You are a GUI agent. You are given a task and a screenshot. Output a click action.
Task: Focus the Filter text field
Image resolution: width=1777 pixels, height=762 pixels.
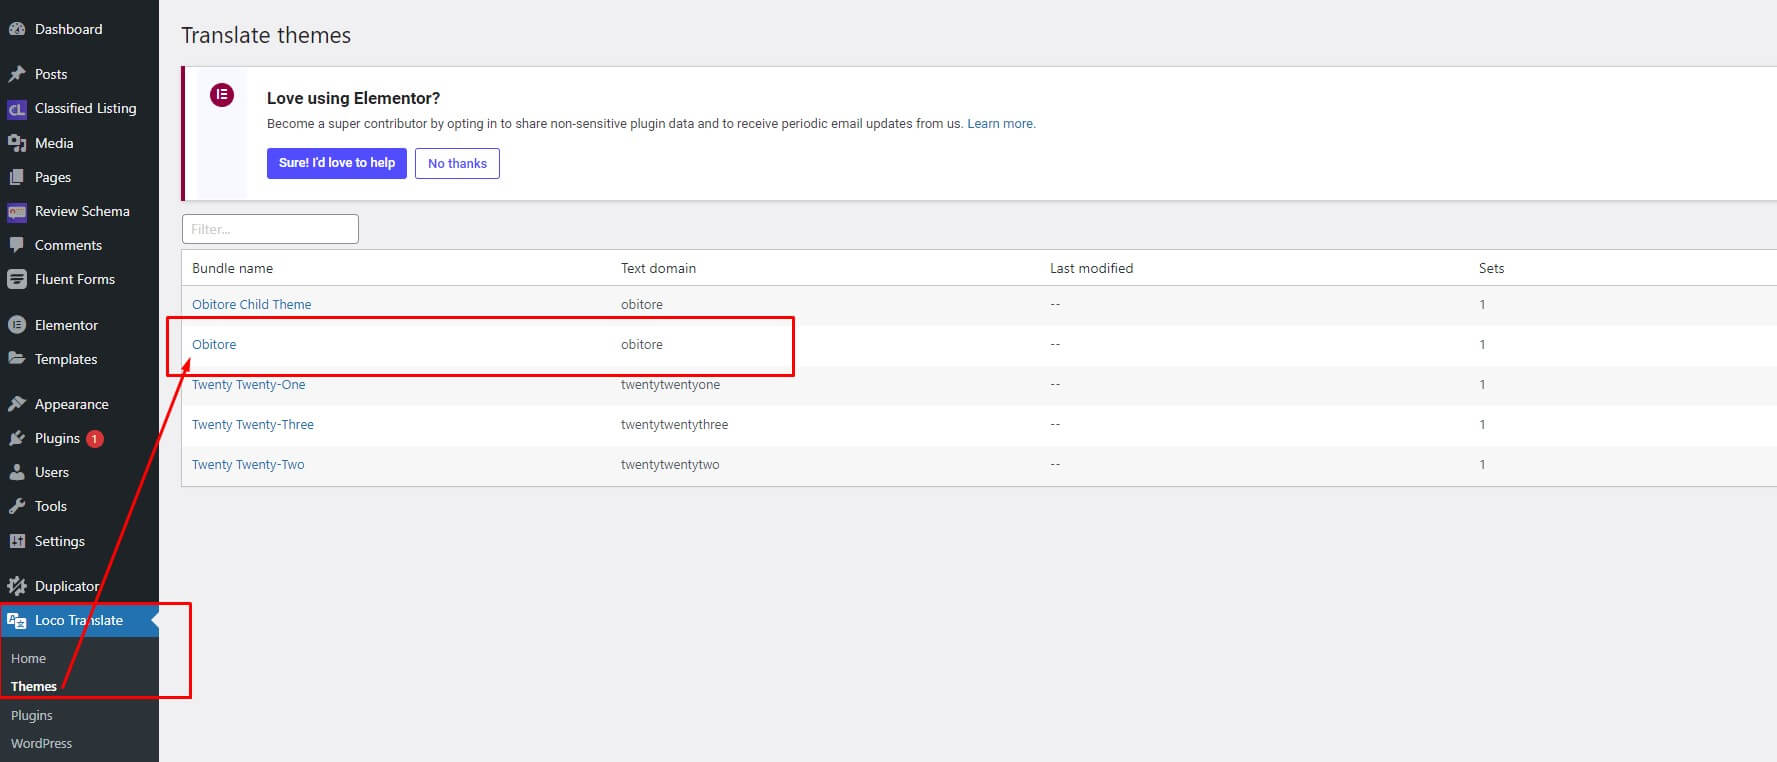click(270, 229)
